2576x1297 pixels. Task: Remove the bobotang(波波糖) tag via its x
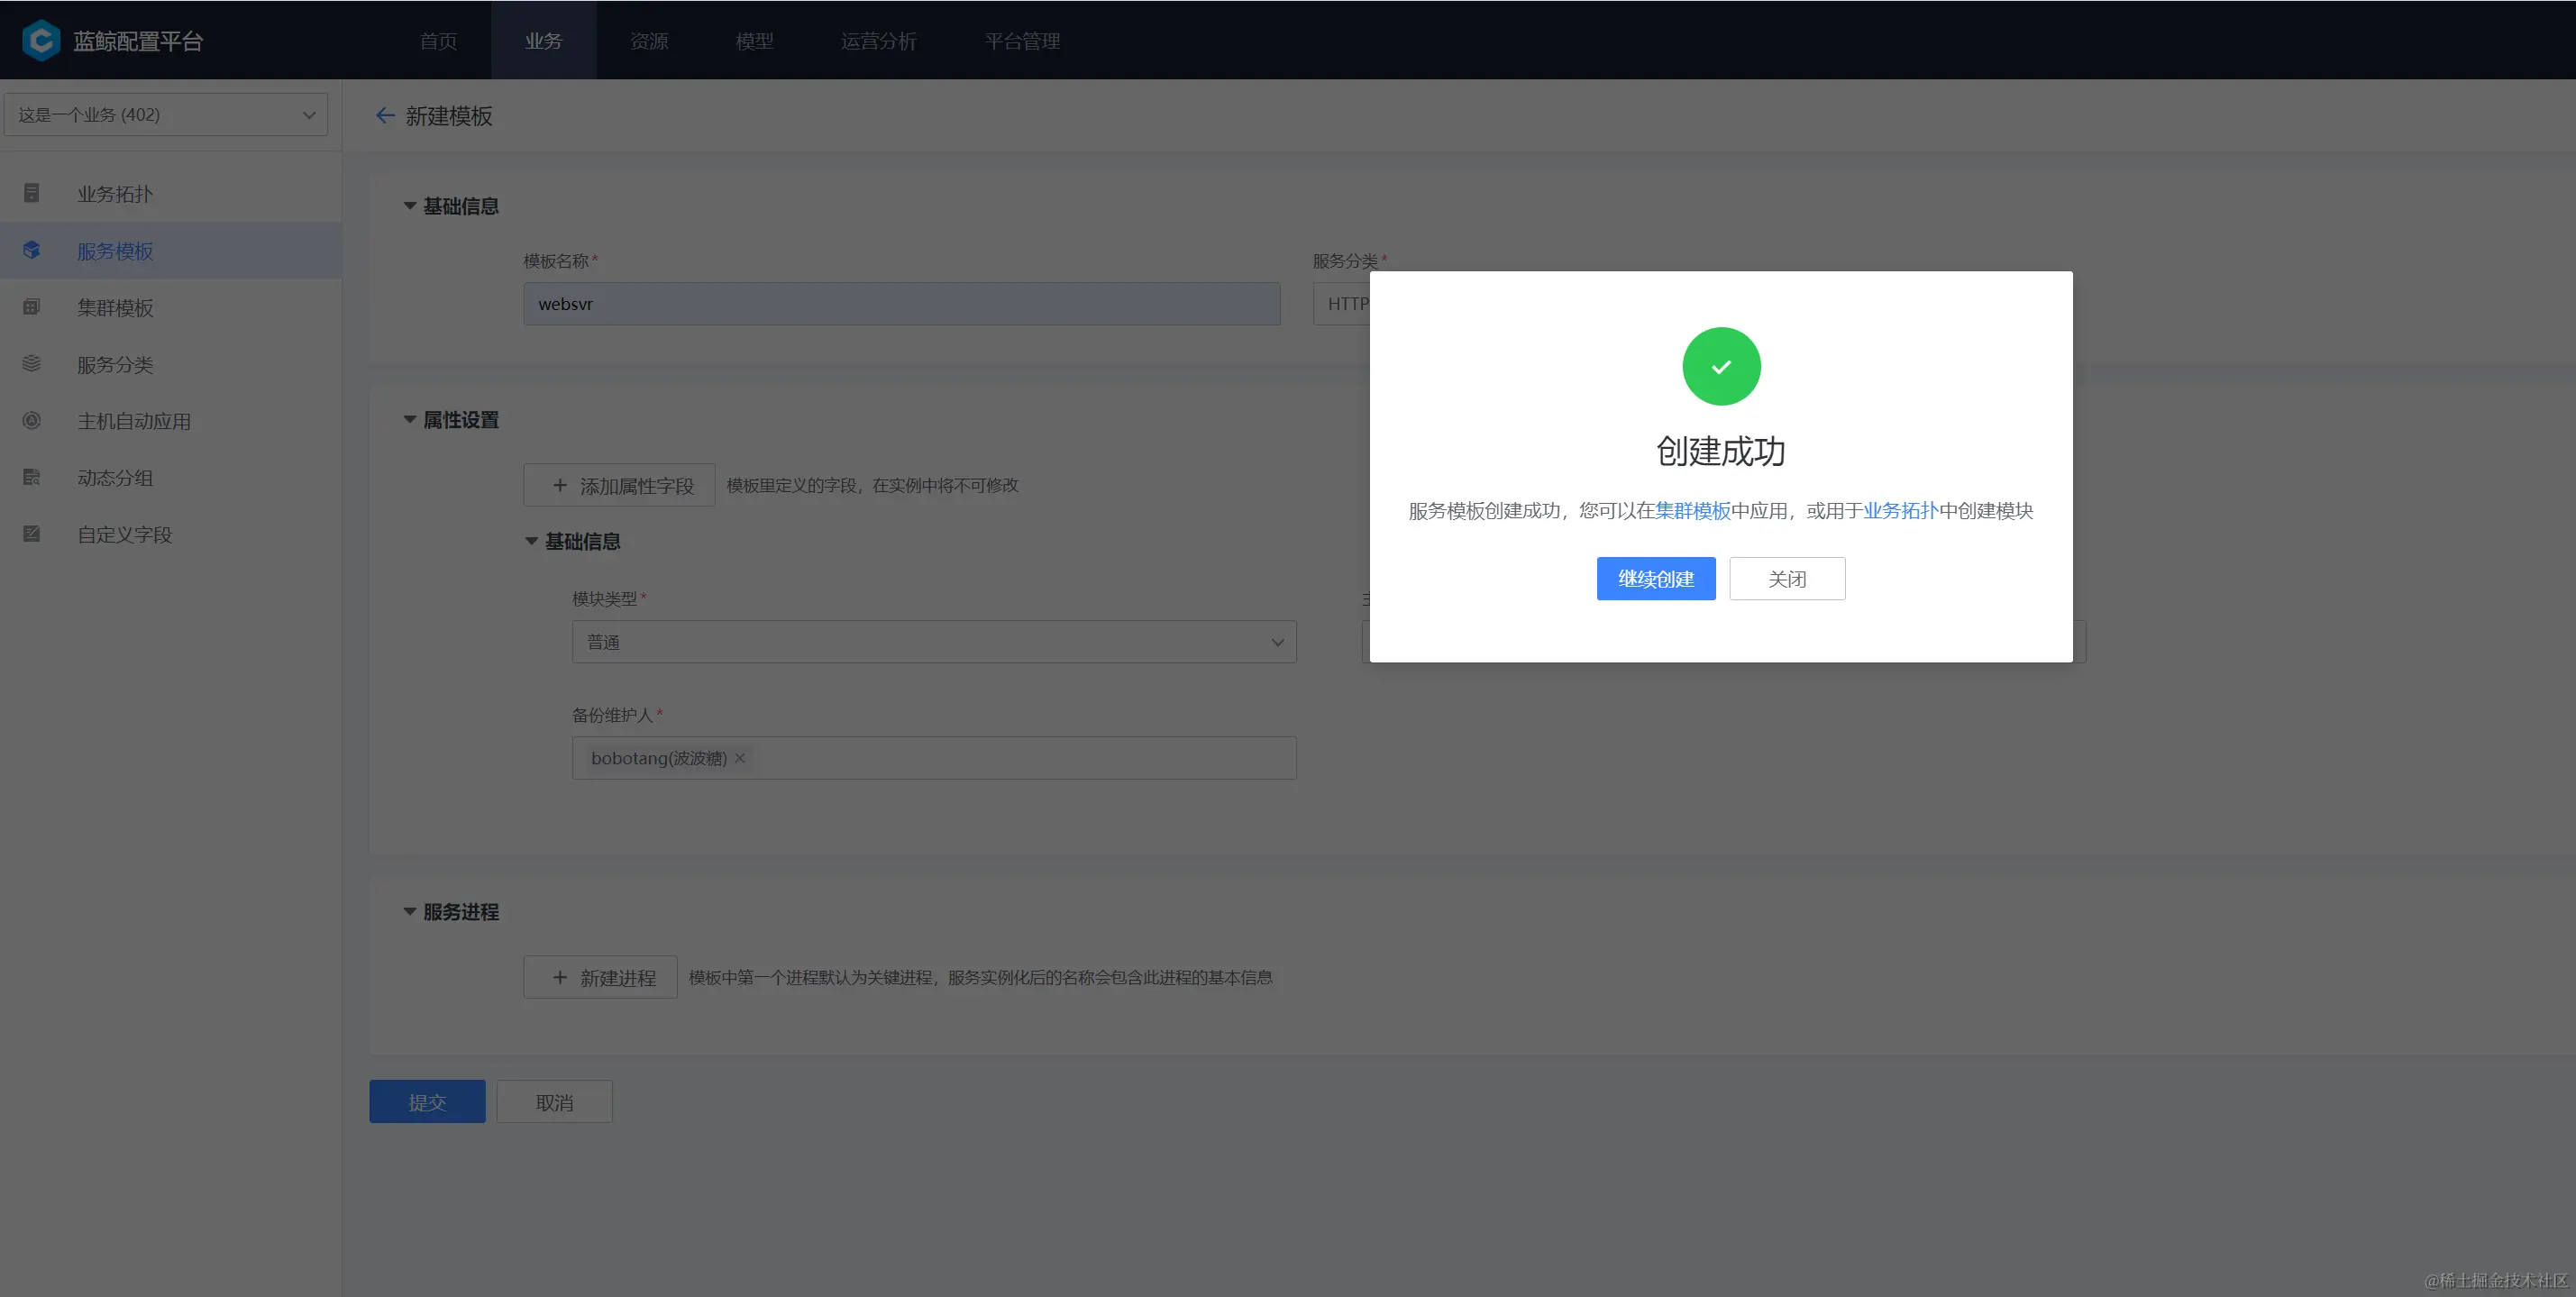pyautogui.click(x=740, y=758)
